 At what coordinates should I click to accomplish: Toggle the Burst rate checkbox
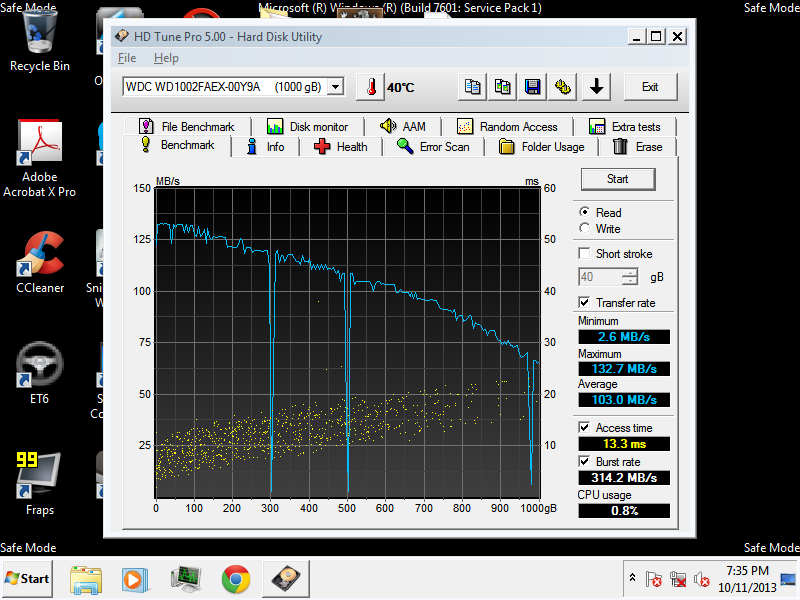point(585,462)
